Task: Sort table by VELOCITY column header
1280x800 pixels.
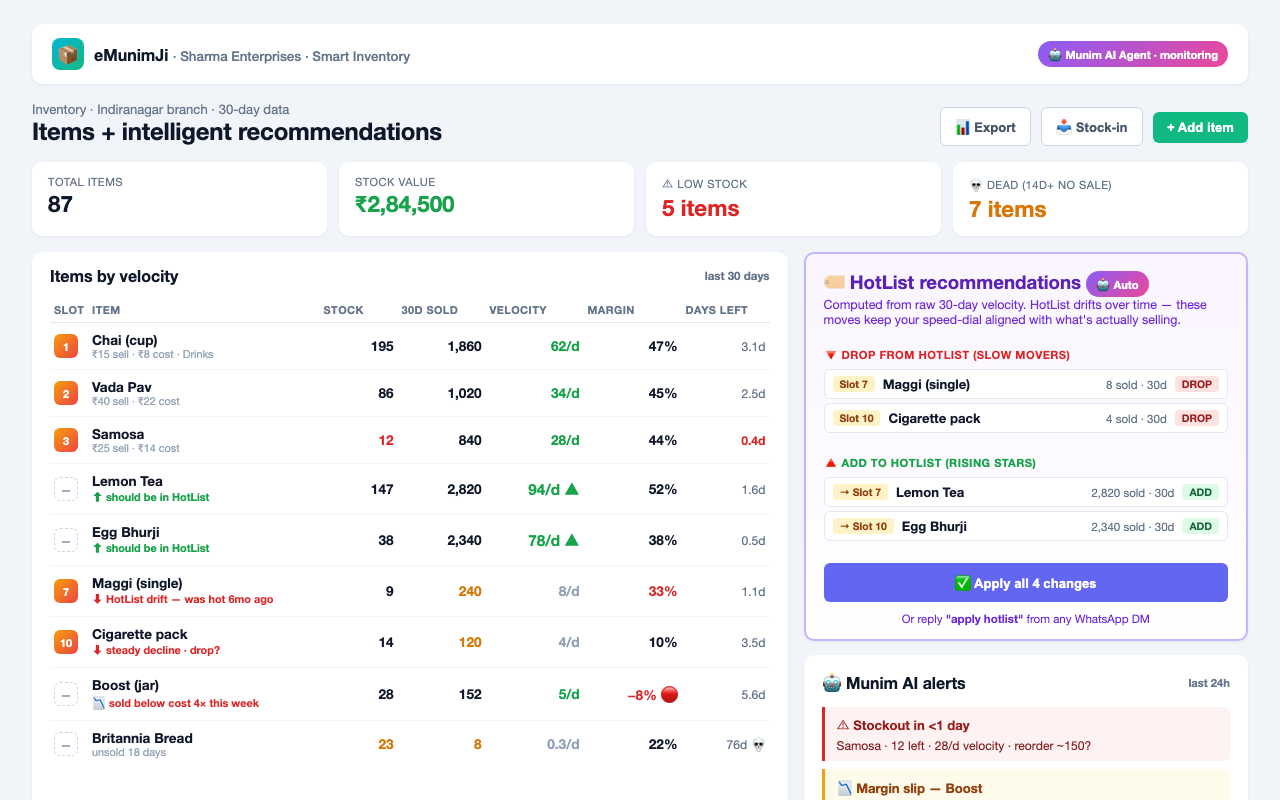Action: click(x=518, y=310)
